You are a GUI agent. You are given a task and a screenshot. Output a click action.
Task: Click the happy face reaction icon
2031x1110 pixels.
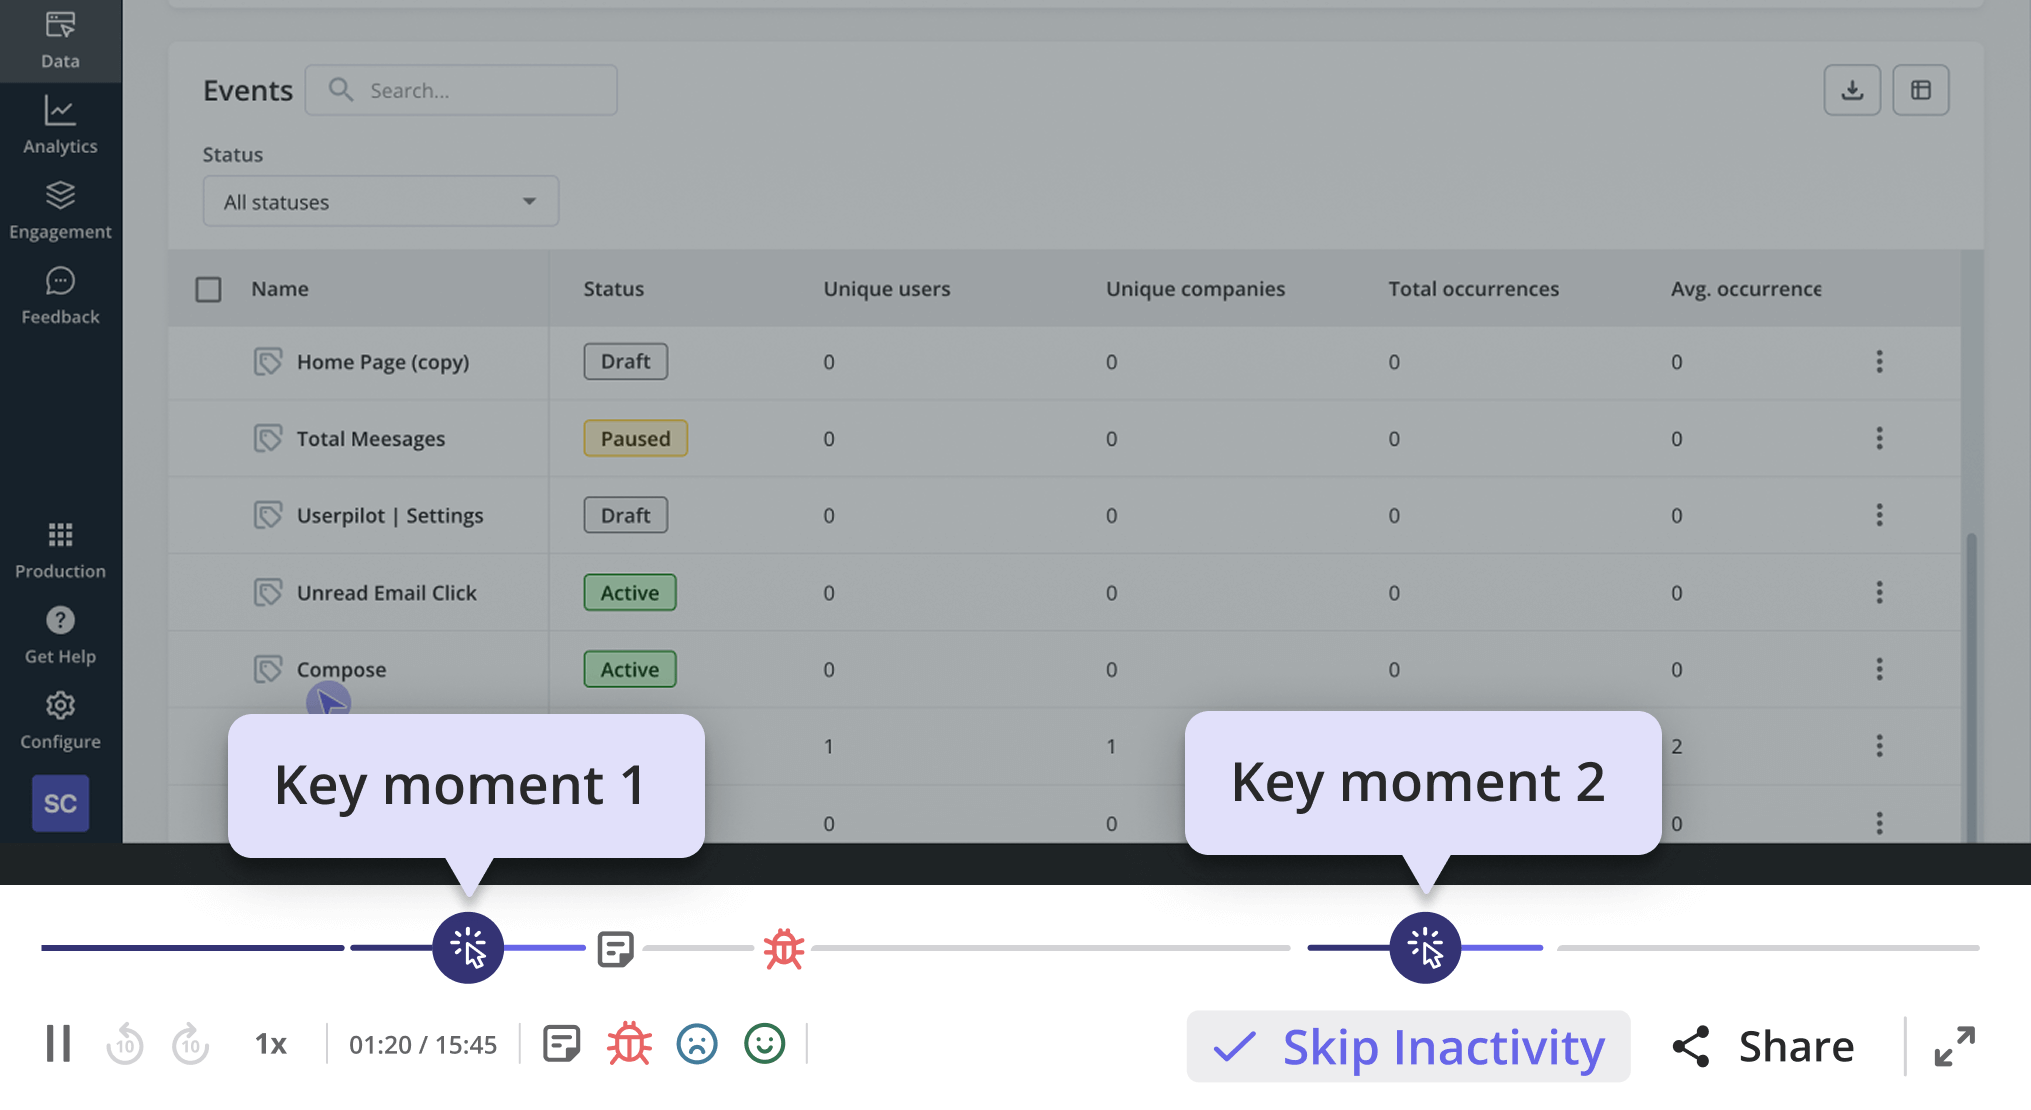coord(764,1044)
